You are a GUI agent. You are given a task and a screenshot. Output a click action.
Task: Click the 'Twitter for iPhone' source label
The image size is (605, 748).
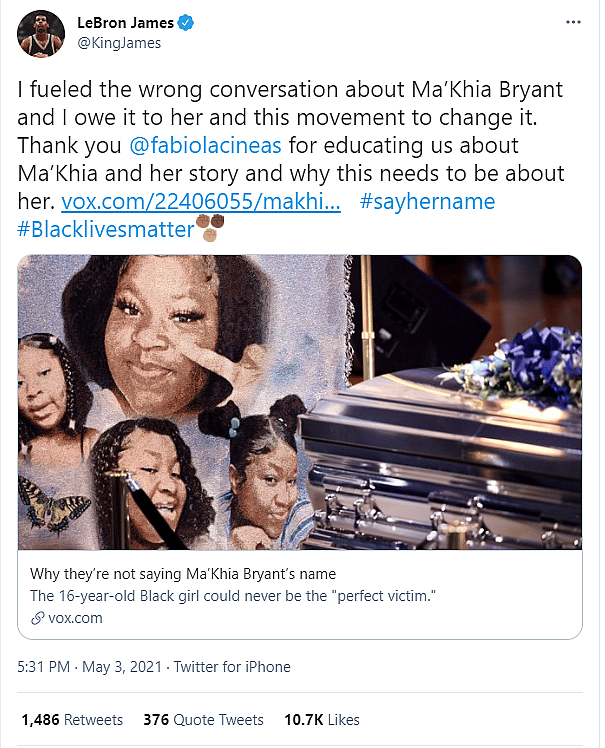232,667
